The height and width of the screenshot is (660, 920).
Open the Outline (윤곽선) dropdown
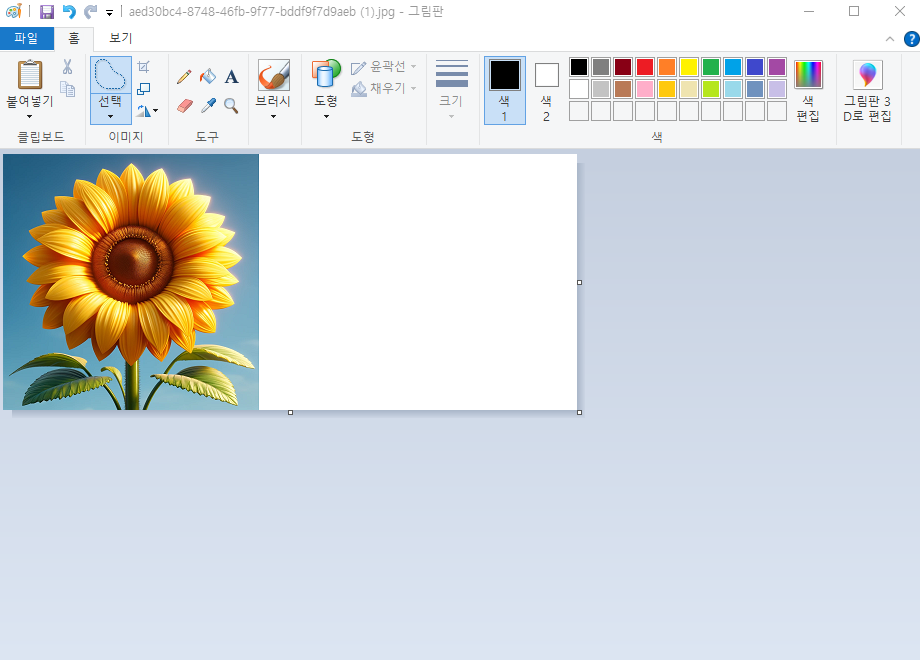[384, 67]
